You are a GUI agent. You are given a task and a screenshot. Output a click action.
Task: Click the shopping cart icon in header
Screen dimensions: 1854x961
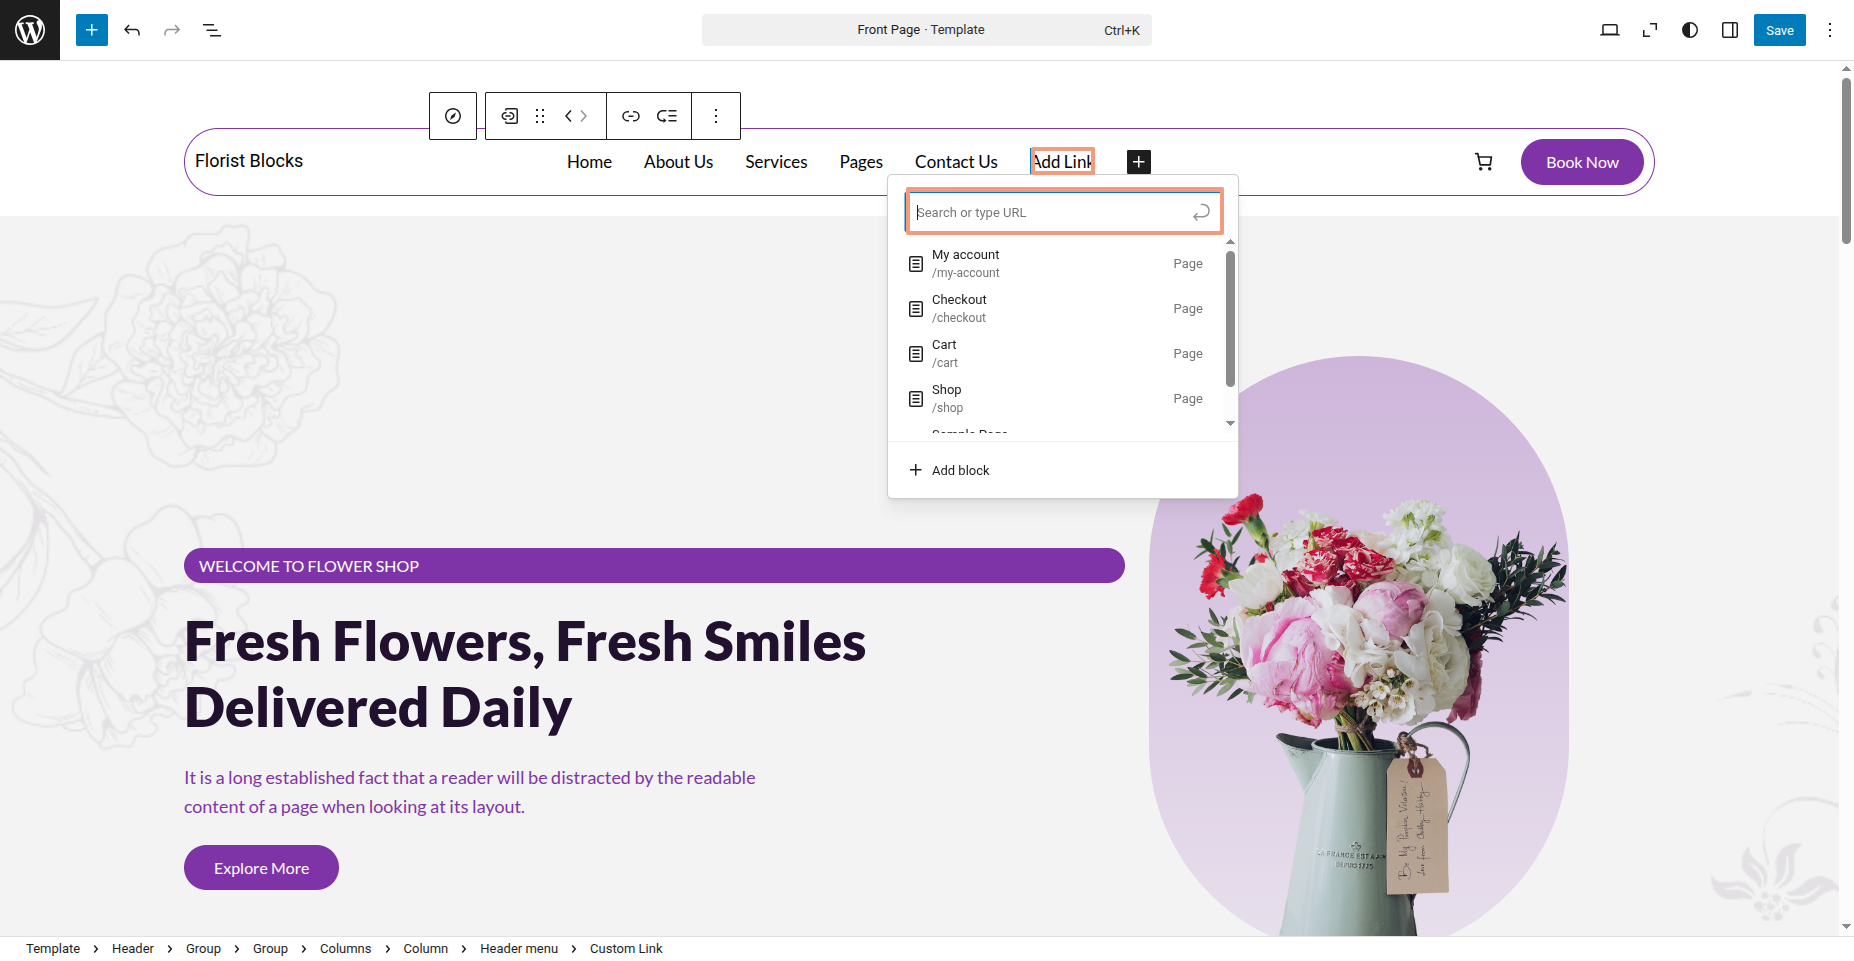click(1484, 162)
